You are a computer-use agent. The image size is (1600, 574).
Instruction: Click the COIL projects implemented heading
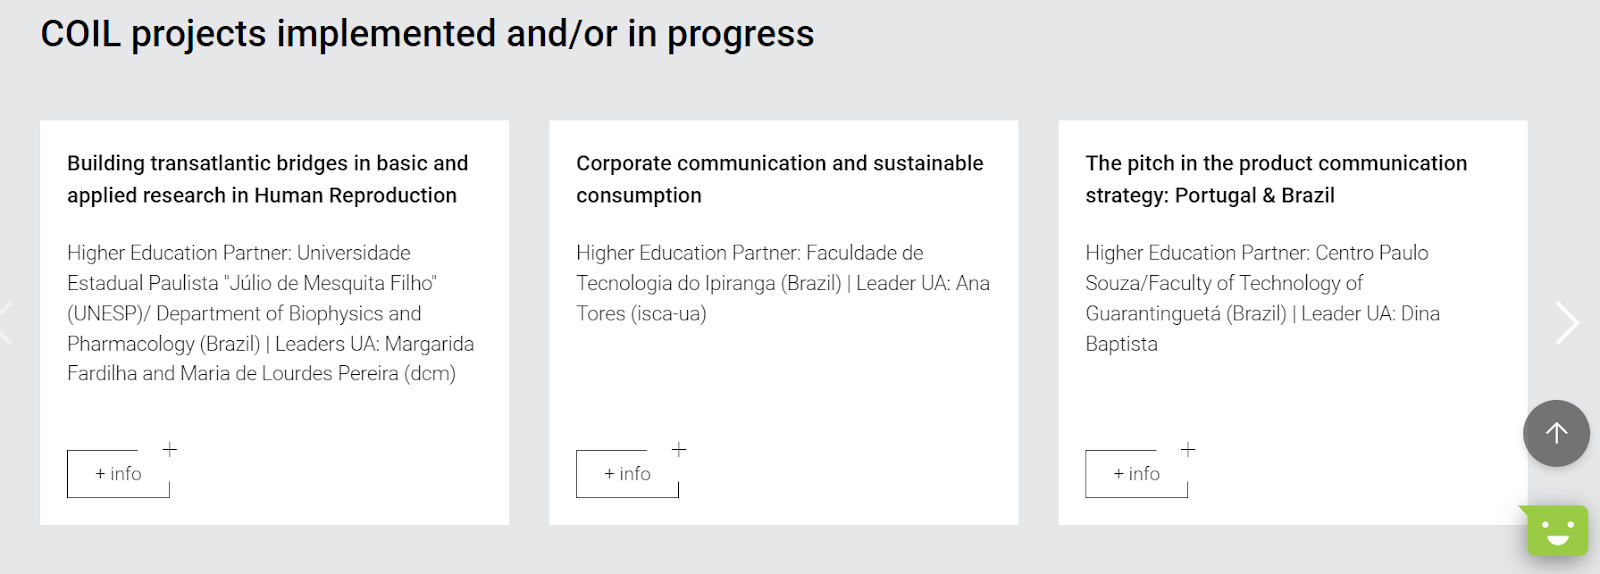click(427, 34)
